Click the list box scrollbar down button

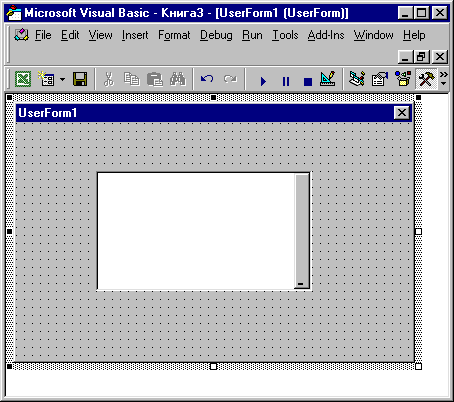point(301,284)
